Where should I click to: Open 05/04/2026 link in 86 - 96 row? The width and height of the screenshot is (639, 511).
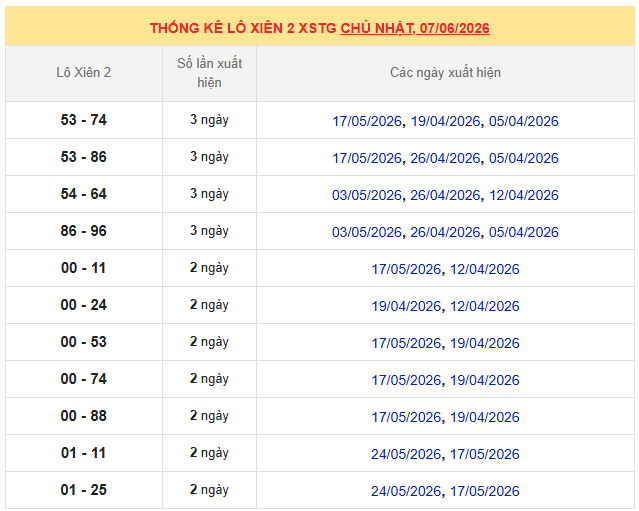pyautogui.click(x=524, y=232)
